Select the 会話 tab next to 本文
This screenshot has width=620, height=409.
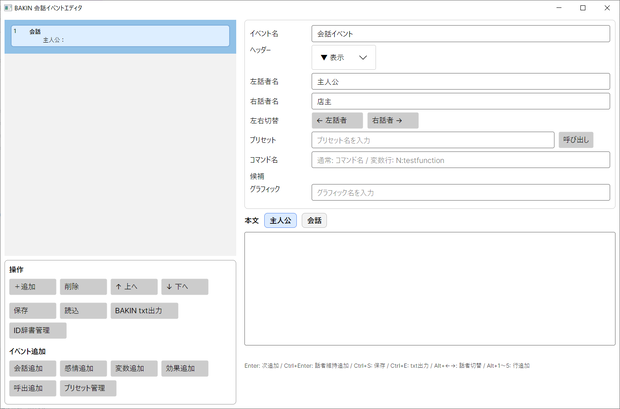tap(314, 220)
